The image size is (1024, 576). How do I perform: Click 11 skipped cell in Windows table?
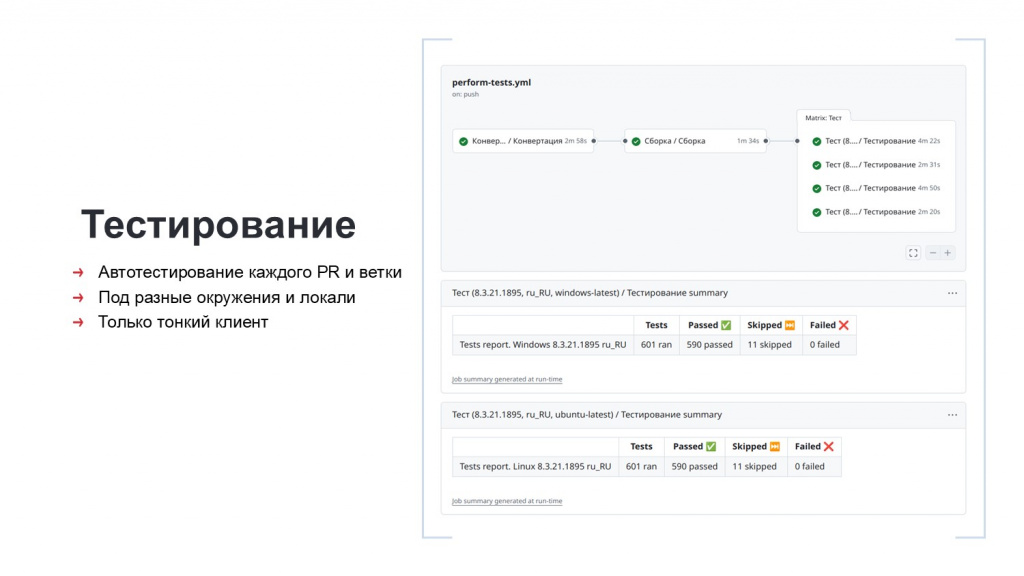pyautogui.click(x=770, y=345)
